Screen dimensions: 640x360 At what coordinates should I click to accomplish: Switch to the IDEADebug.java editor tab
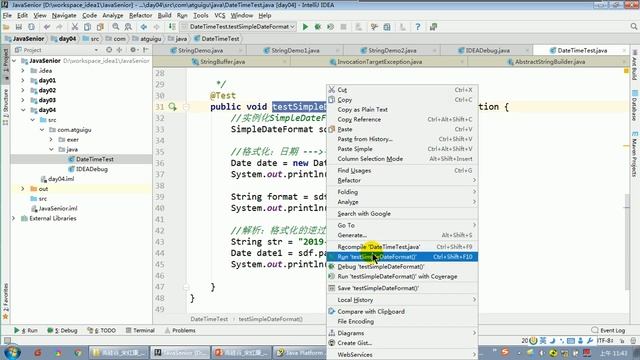pos(487,51)
